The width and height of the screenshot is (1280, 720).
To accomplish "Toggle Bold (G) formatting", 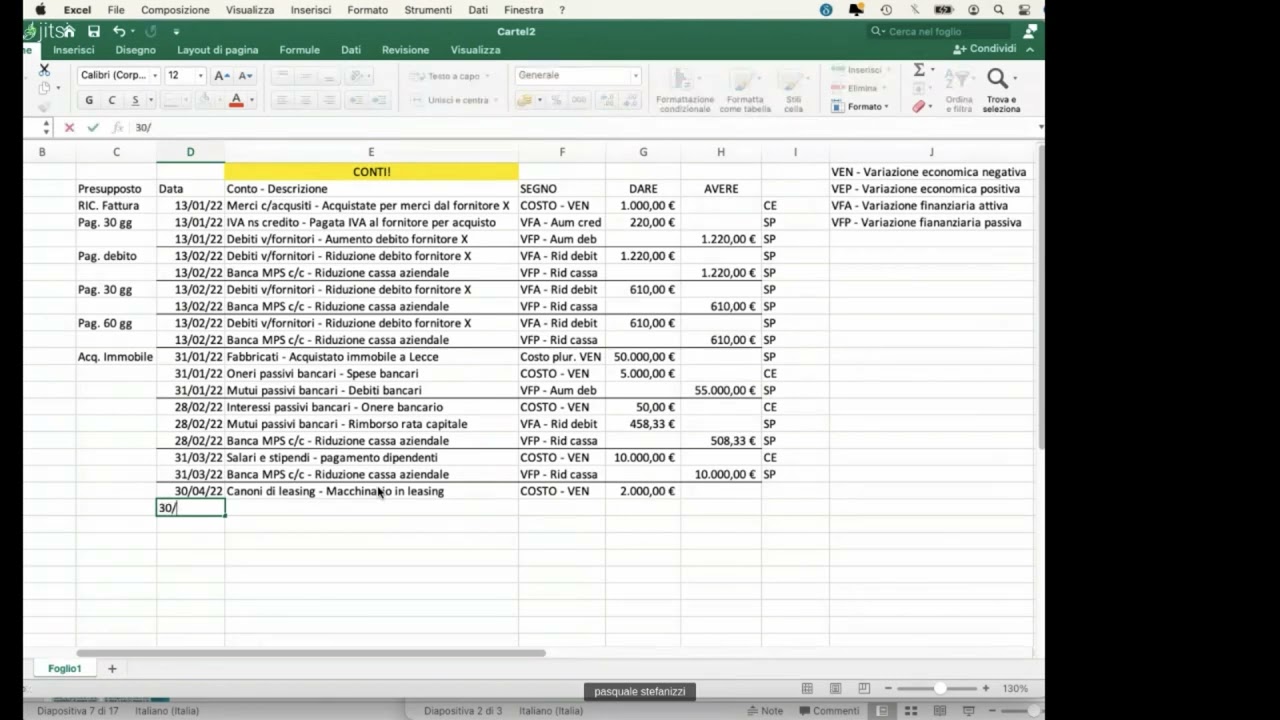I will 89,100.
